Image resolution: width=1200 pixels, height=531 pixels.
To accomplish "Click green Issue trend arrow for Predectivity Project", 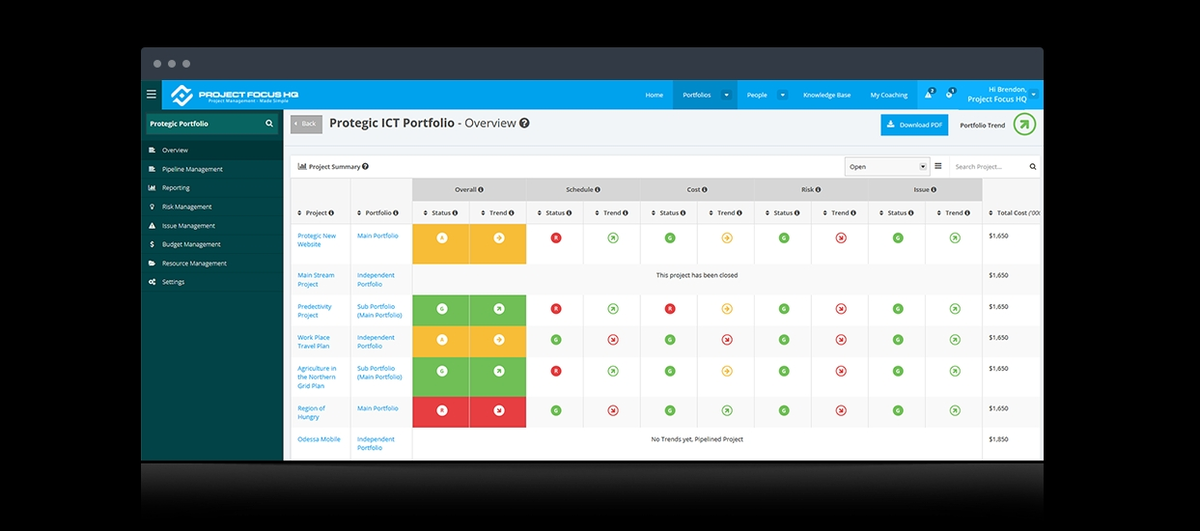I will coord(954,309).
